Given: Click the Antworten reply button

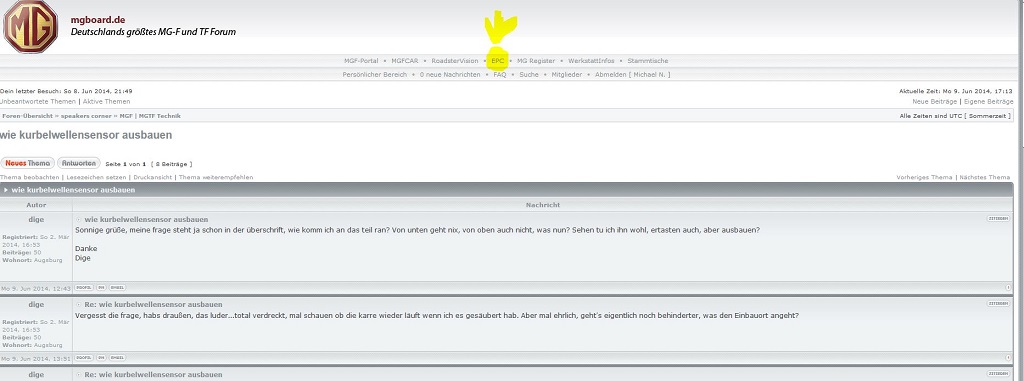Looking at the screenshot, I should click(79, 163).
